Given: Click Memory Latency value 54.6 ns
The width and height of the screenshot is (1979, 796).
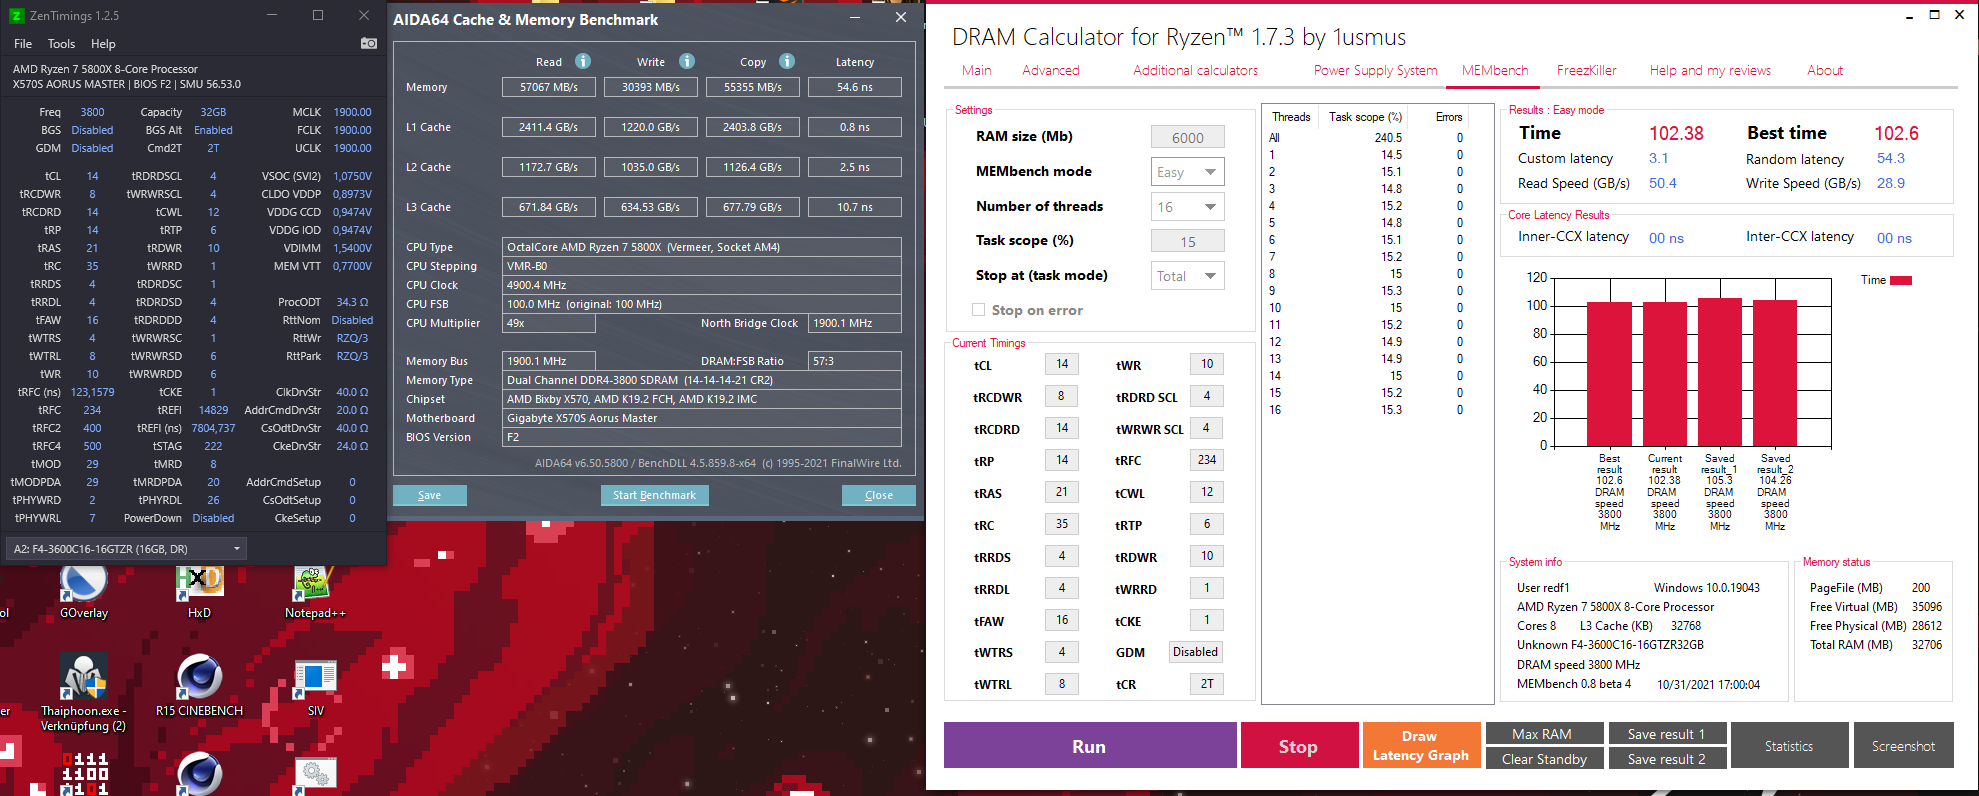Looking at the screenshot, I should 855,87.
